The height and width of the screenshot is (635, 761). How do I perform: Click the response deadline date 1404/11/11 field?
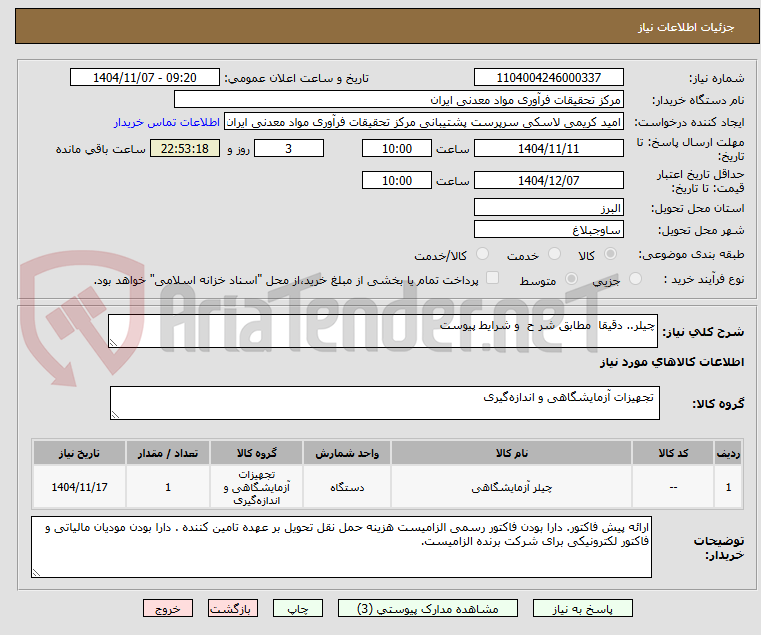(548, 149)
